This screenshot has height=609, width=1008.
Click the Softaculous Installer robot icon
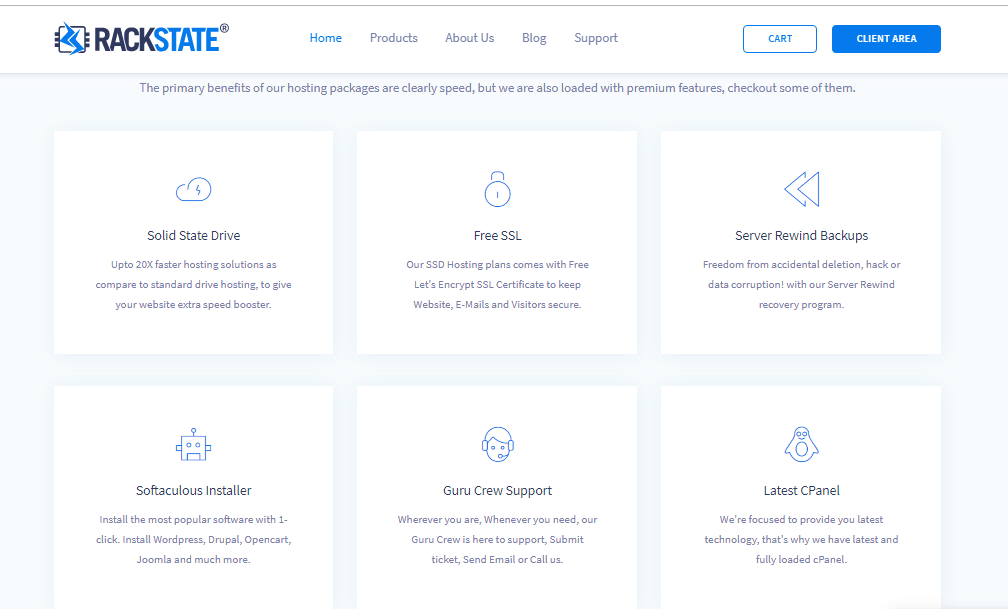194,444
